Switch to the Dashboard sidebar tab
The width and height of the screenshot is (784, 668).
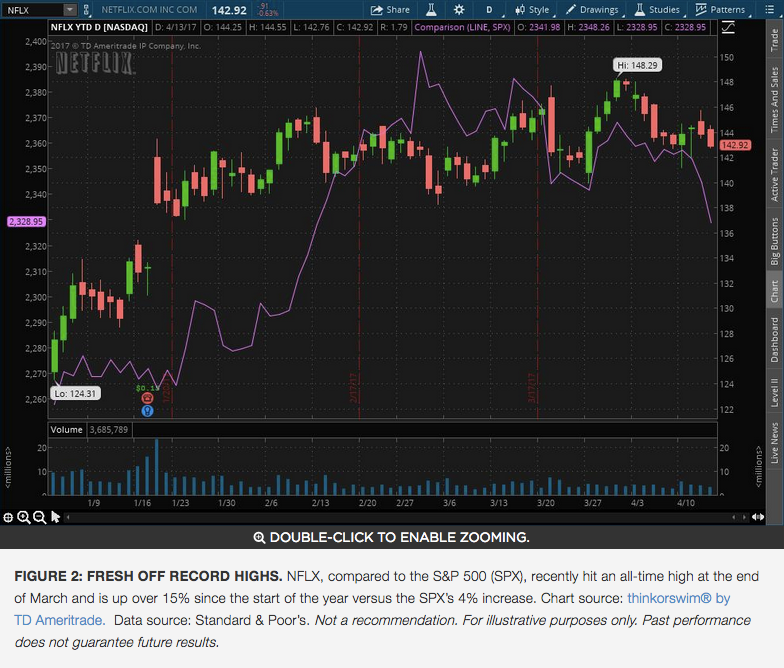tap(774, 340)
